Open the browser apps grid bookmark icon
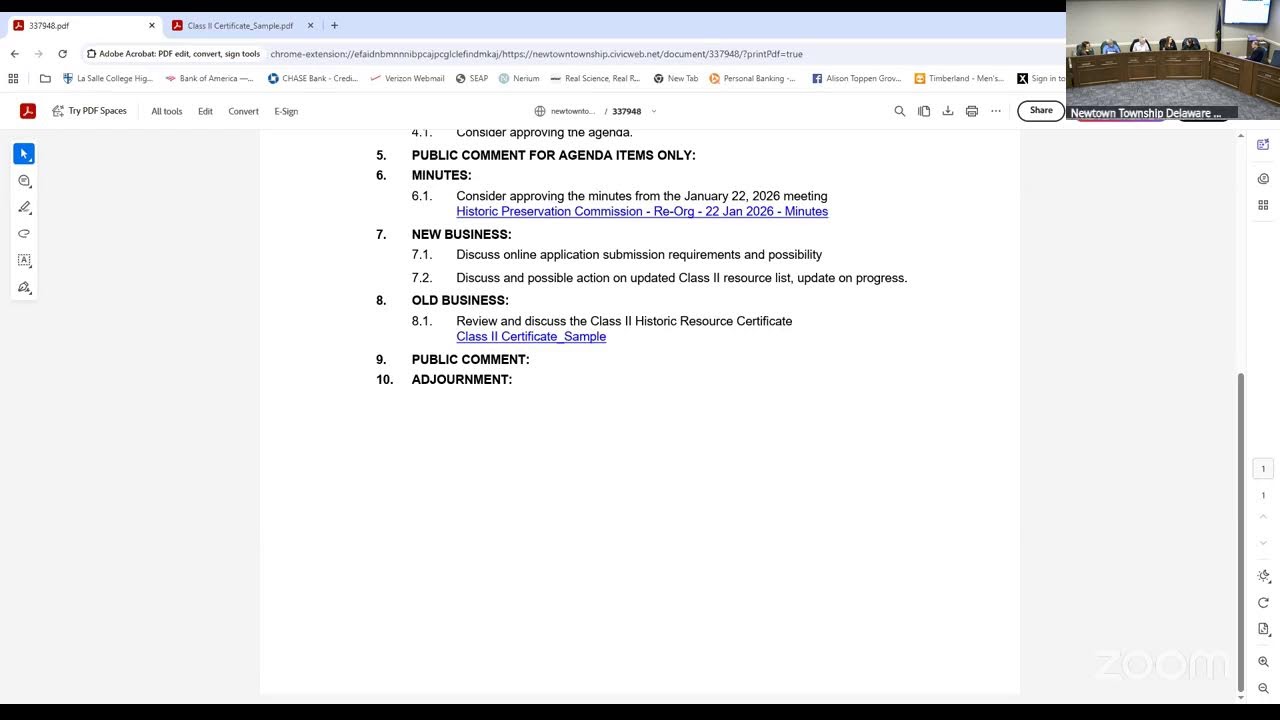Screen dimensions: 1280x720 [x=13, y=78]
